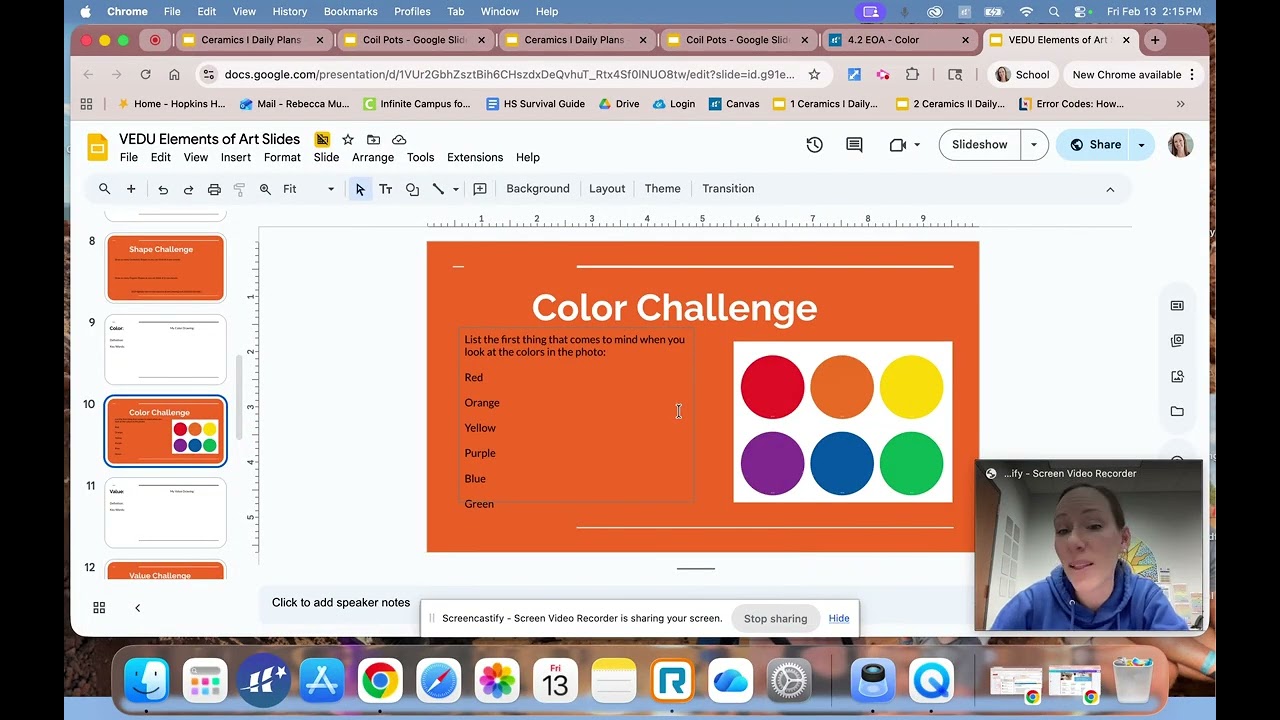Click the camera meeting icon
Screen dimensions: 1280x720
coord(897,145)
